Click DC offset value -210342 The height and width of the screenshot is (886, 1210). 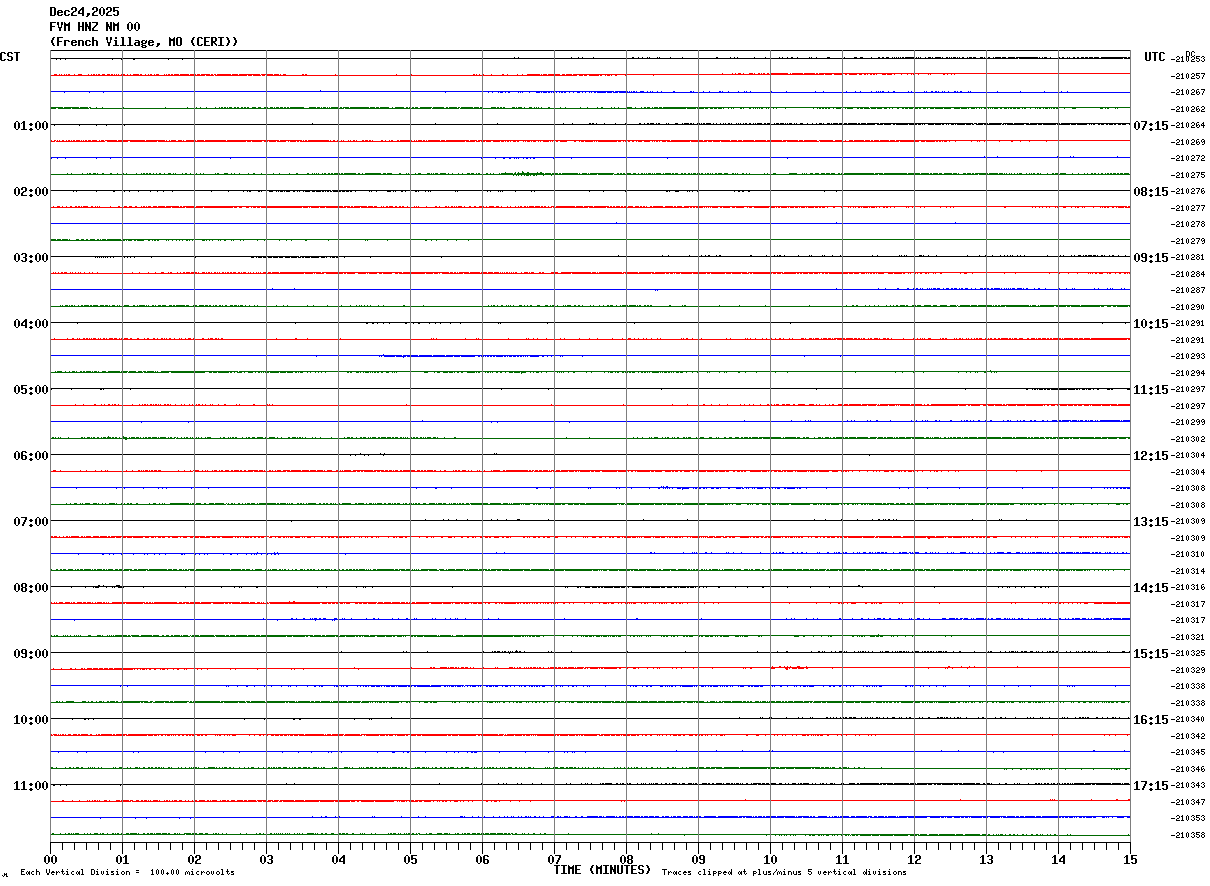[1188, 736]
